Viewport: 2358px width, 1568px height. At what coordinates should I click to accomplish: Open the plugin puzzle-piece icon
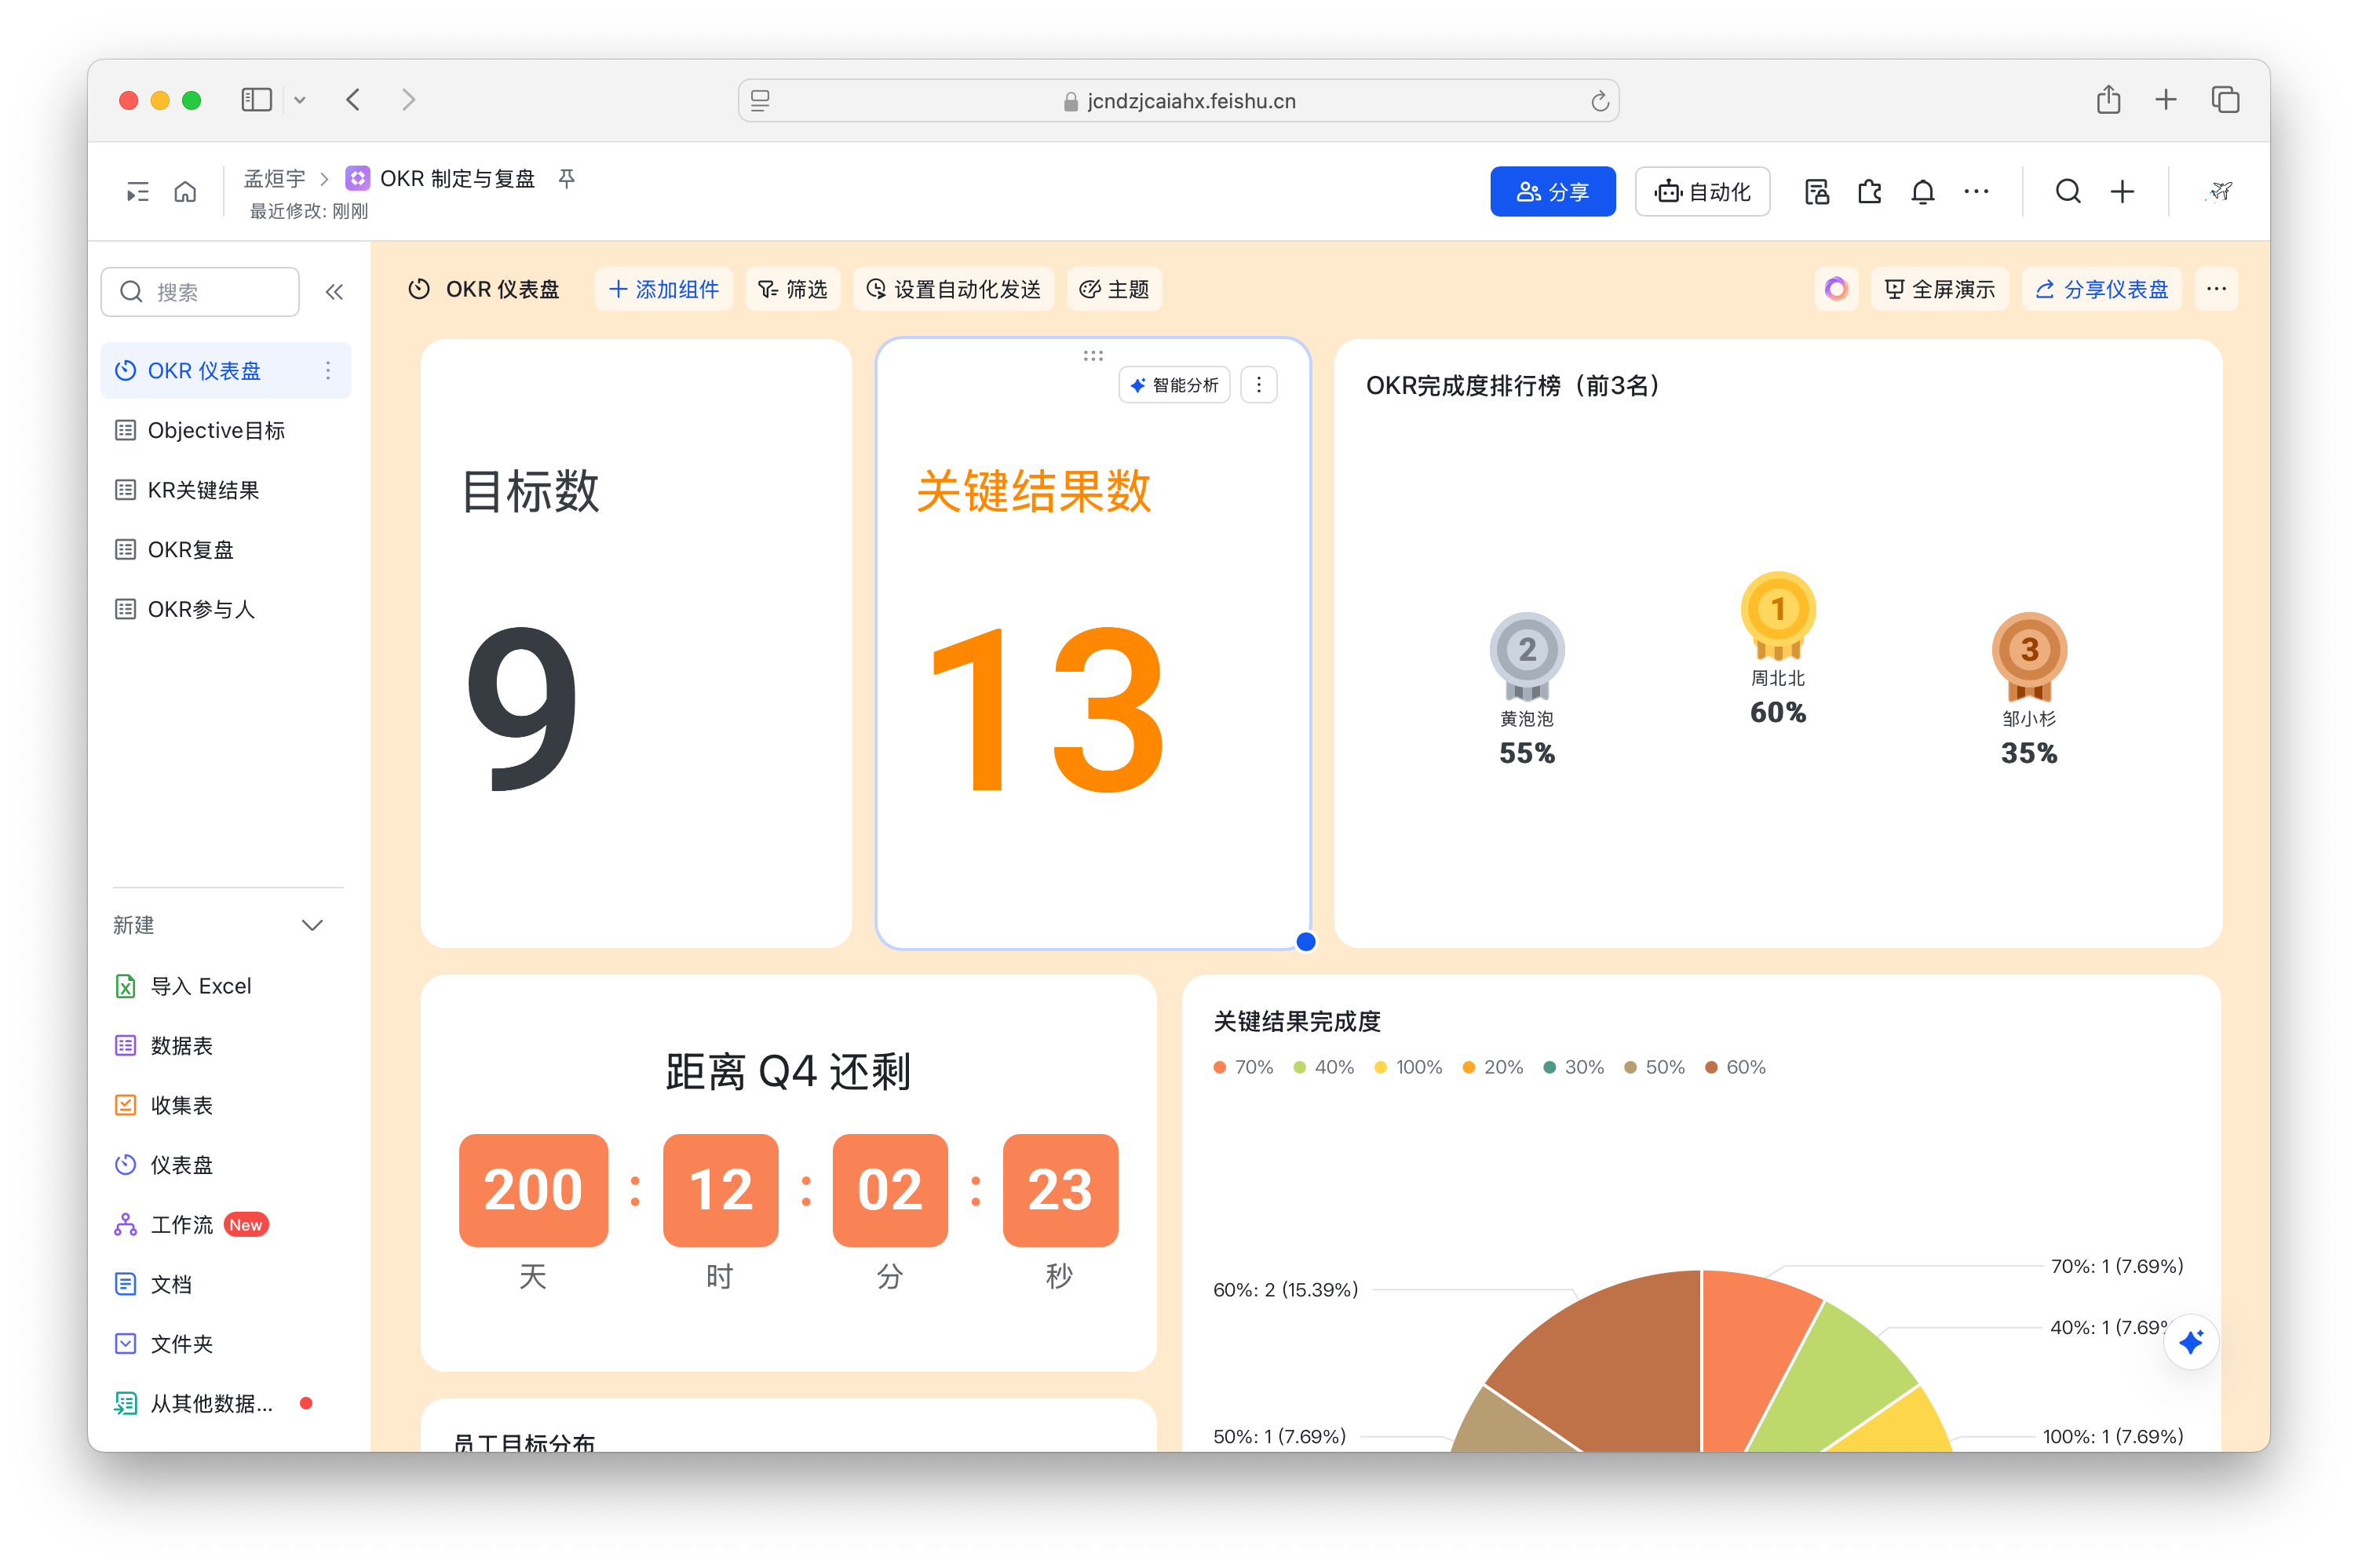coord(1869,191)
